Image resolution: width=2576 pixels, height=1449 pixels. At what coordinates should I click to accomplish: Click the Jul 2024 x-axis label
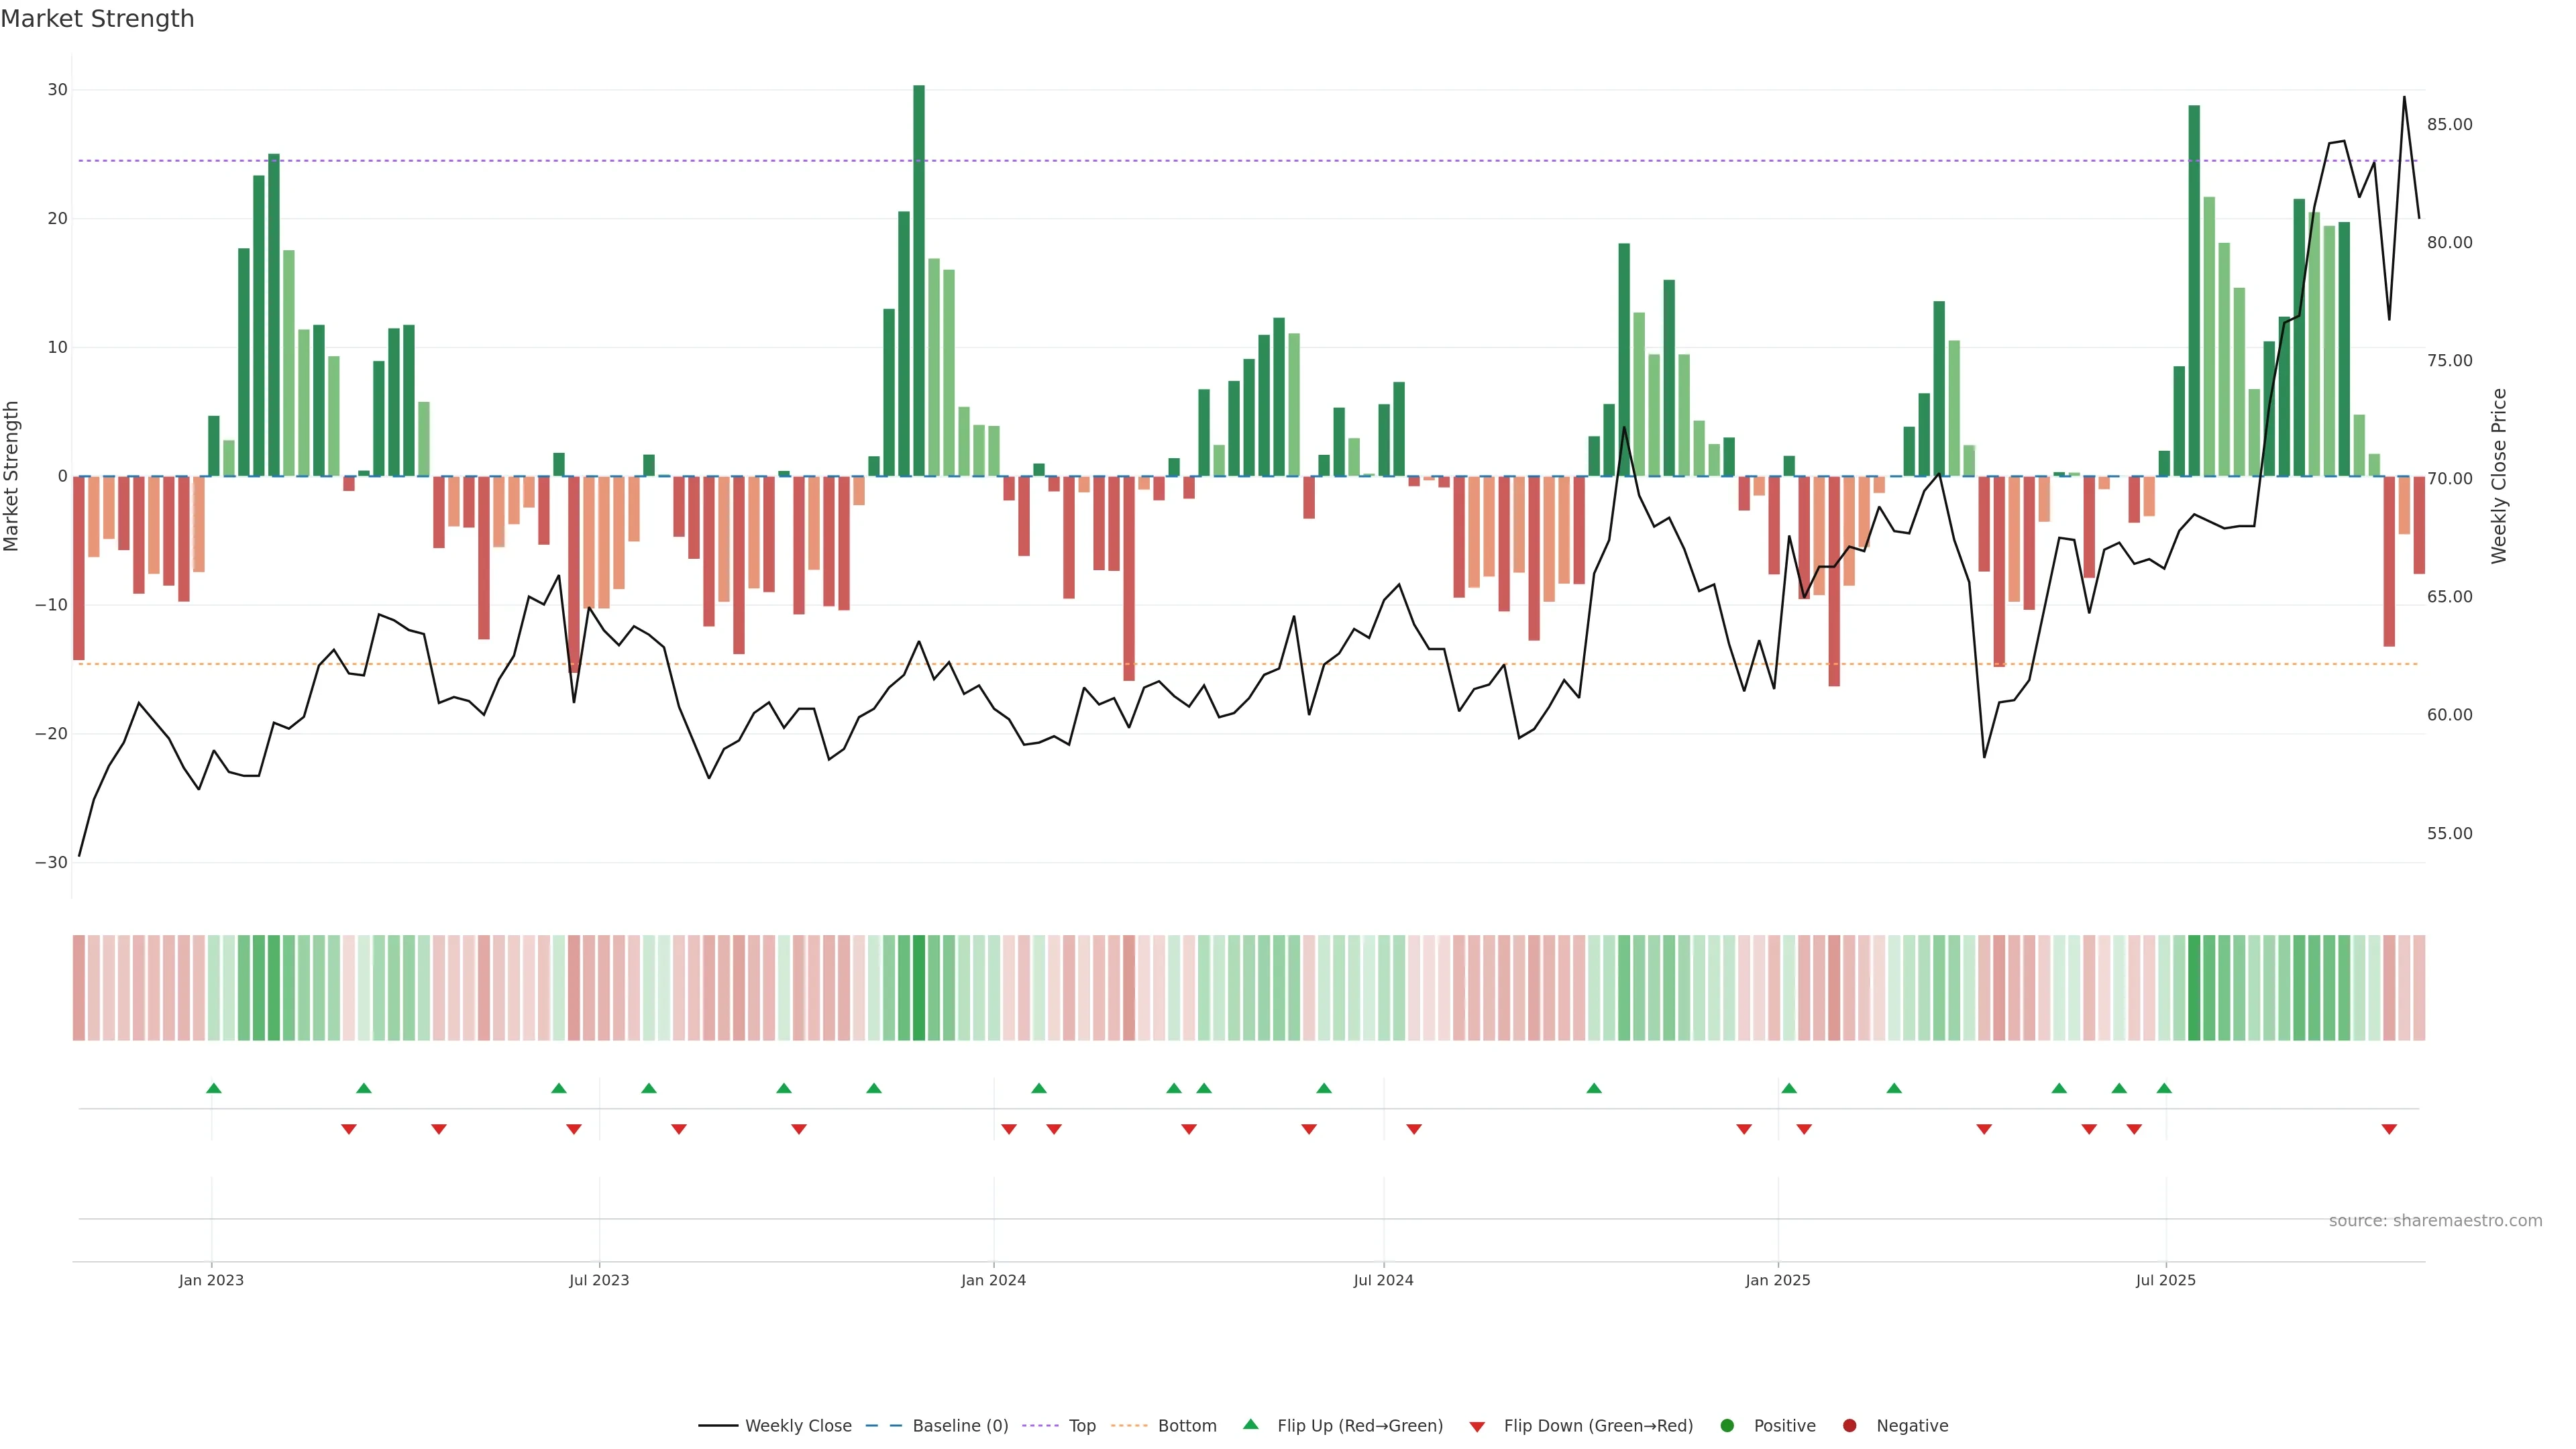[1383, 1280]
